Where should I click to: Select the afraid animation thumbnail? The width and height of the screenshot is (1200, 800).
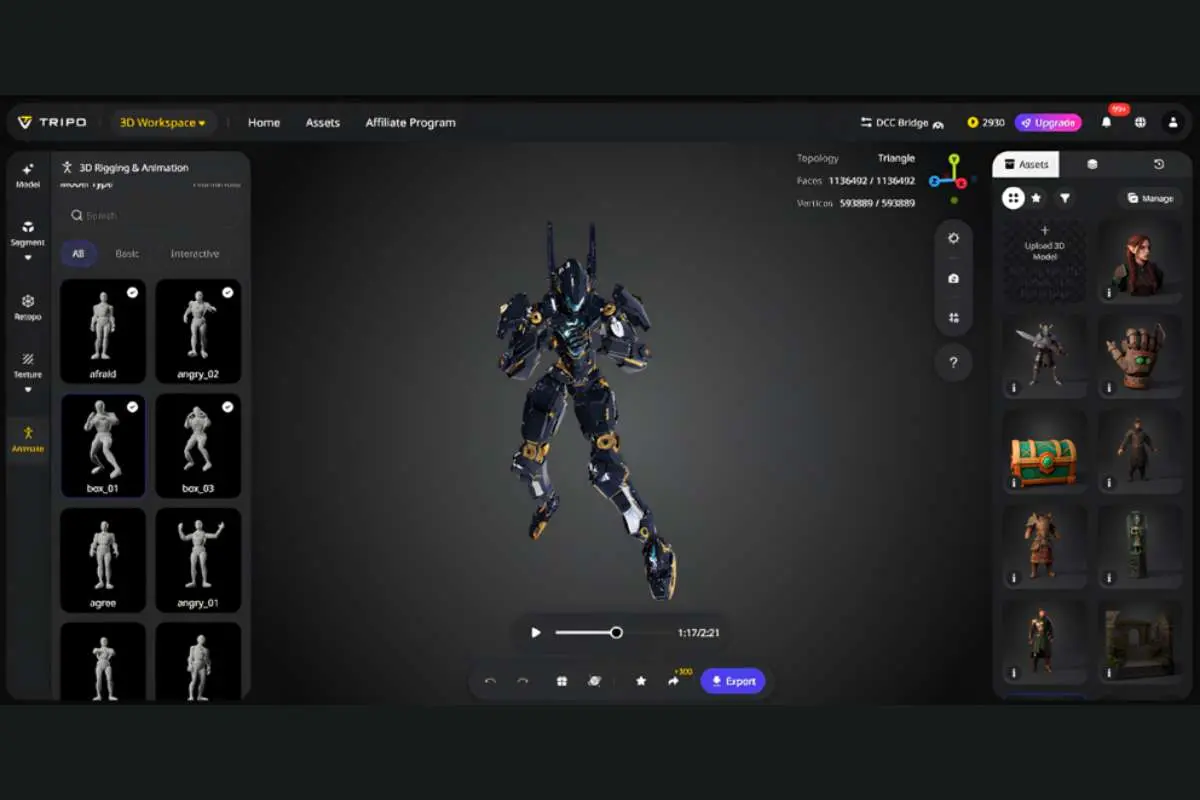click(103, 331)
